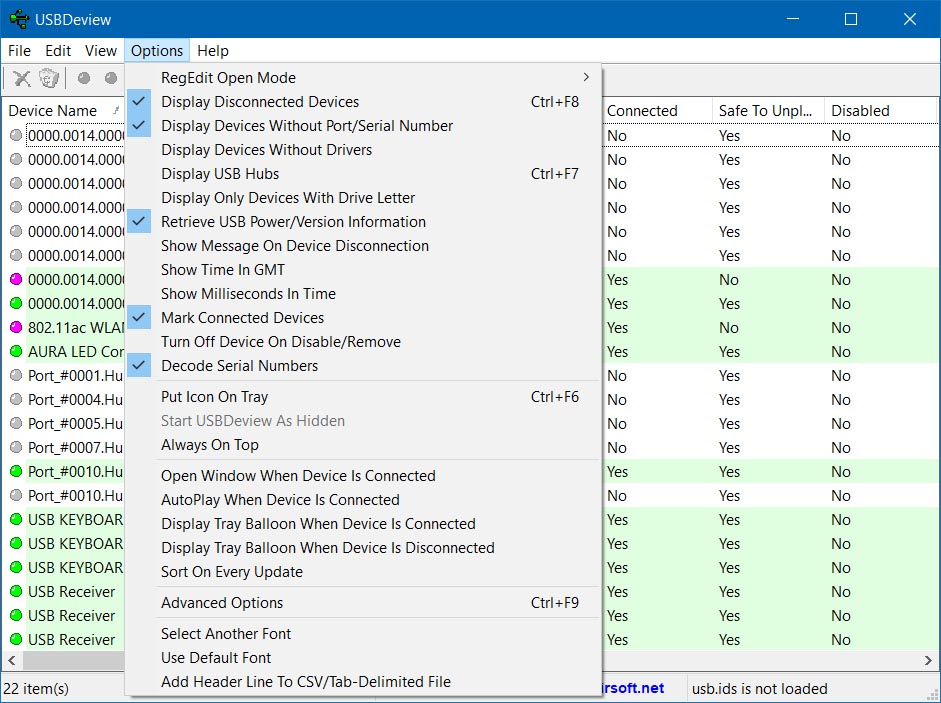Select the 802.11ac WLAN device name
The height and width of the screenshot is (703, 941).
(76, 328)
